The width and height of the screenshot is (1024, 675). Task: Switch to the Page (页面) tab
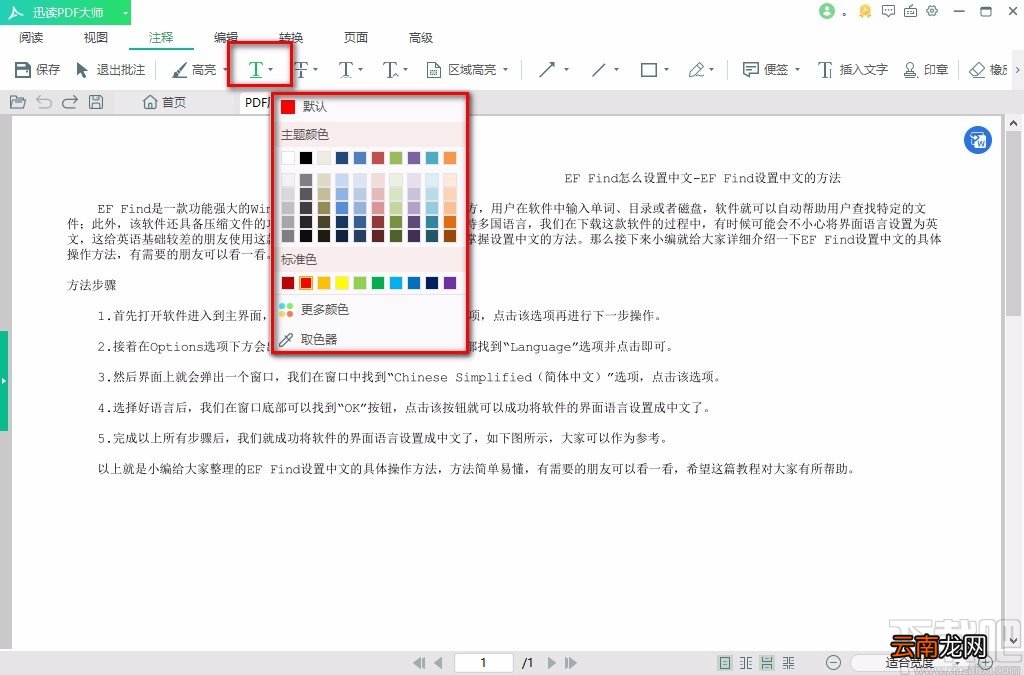tap(356, 37)
